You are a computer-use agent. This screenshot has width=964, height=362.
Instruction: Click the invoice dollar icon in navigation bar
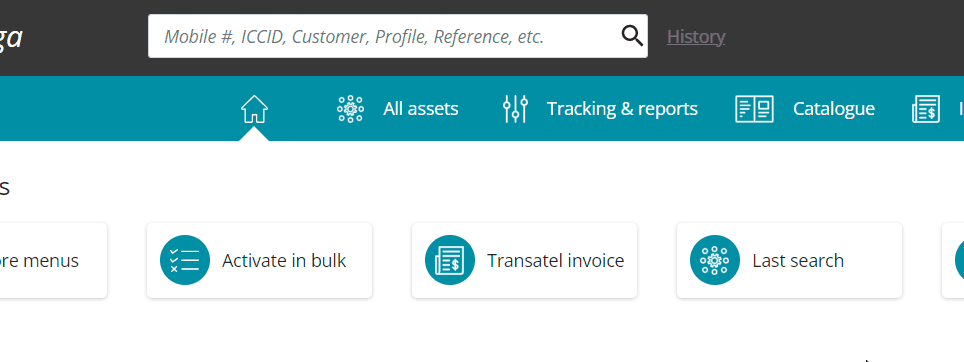926,109
